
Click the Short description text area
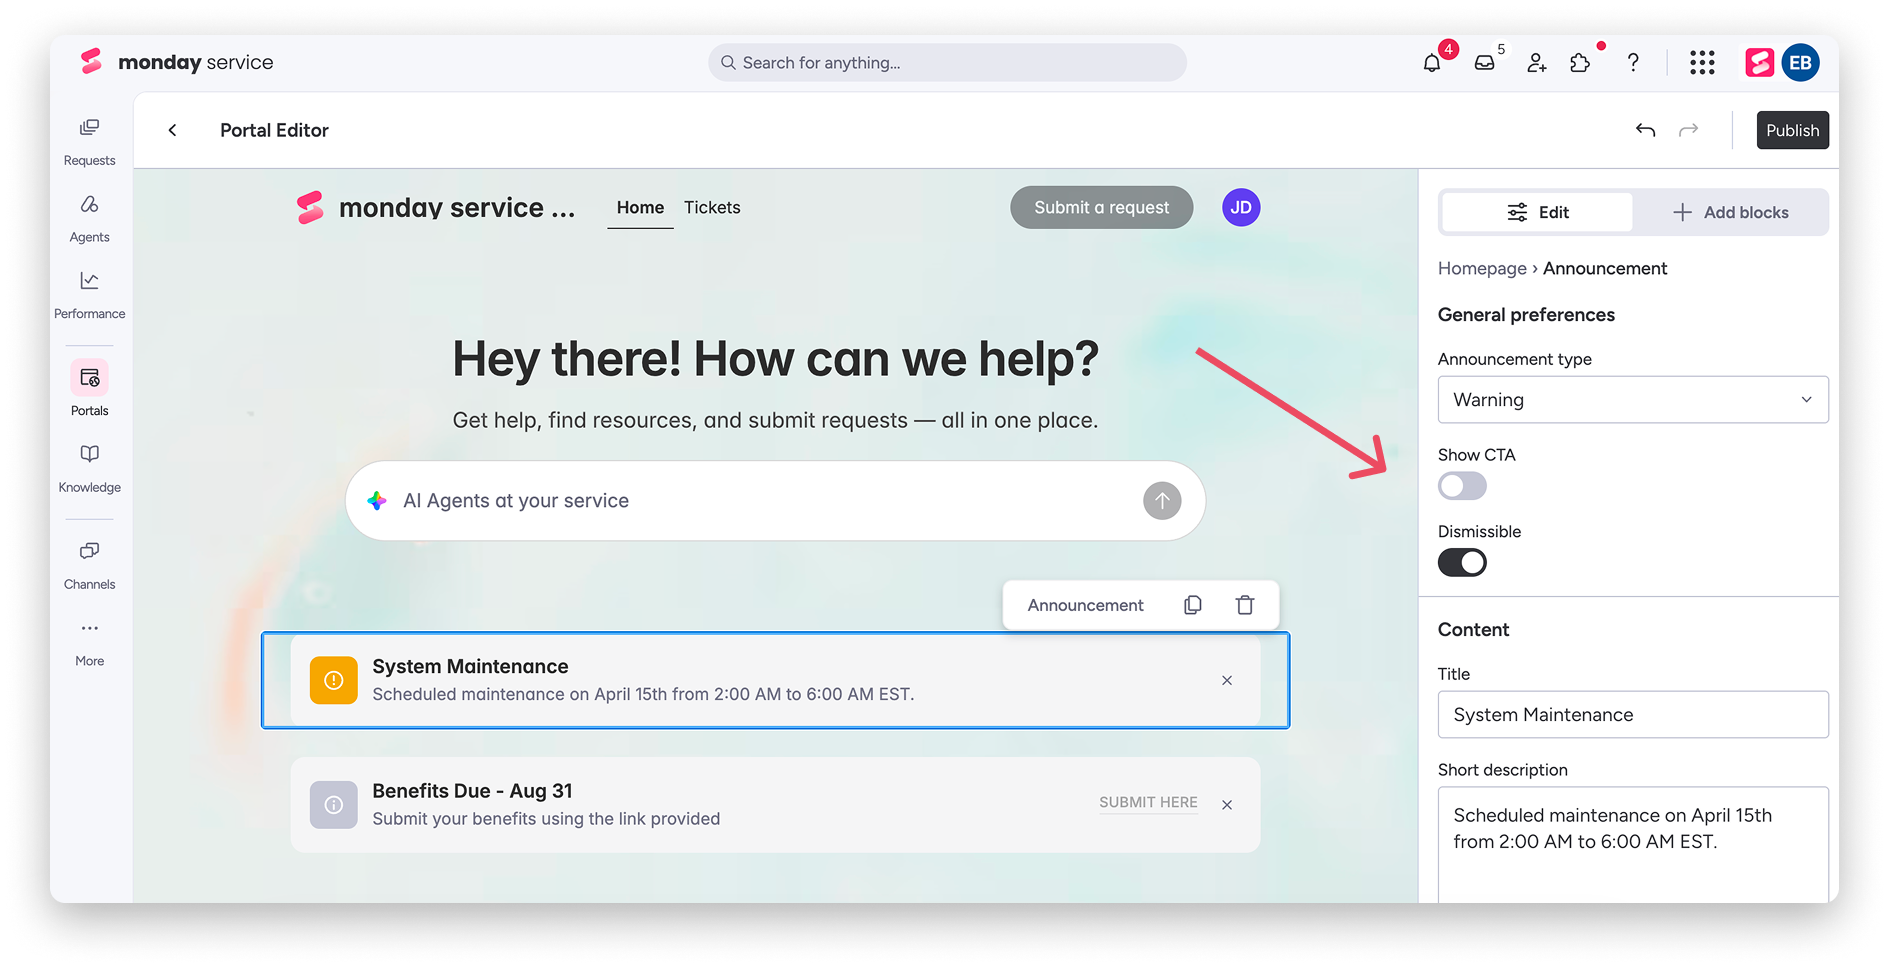point(1633,844)
